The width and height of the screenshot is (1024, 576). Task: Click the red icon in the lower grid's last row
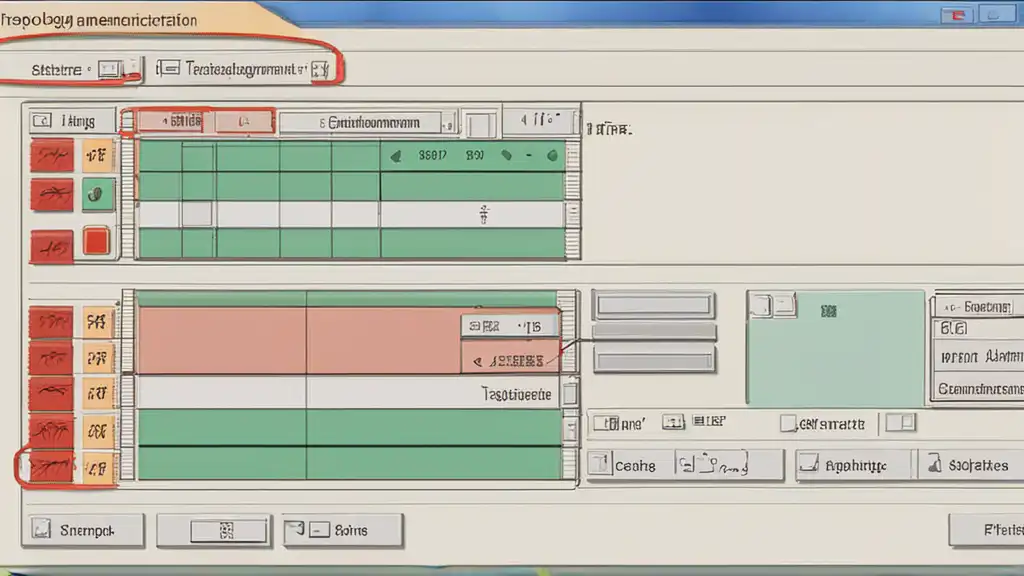[52, 468]
